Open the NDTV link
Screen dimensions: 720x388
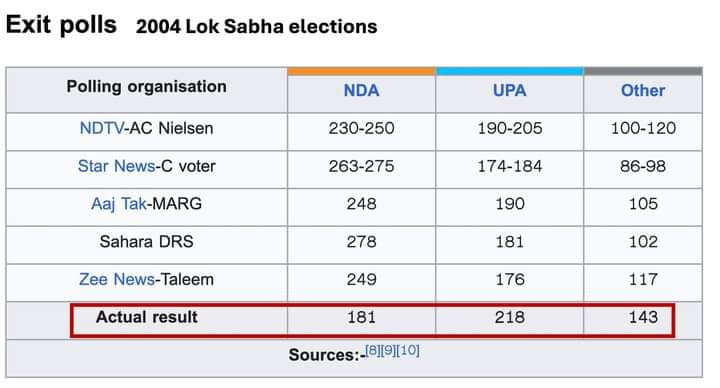(x=101, y=128)
